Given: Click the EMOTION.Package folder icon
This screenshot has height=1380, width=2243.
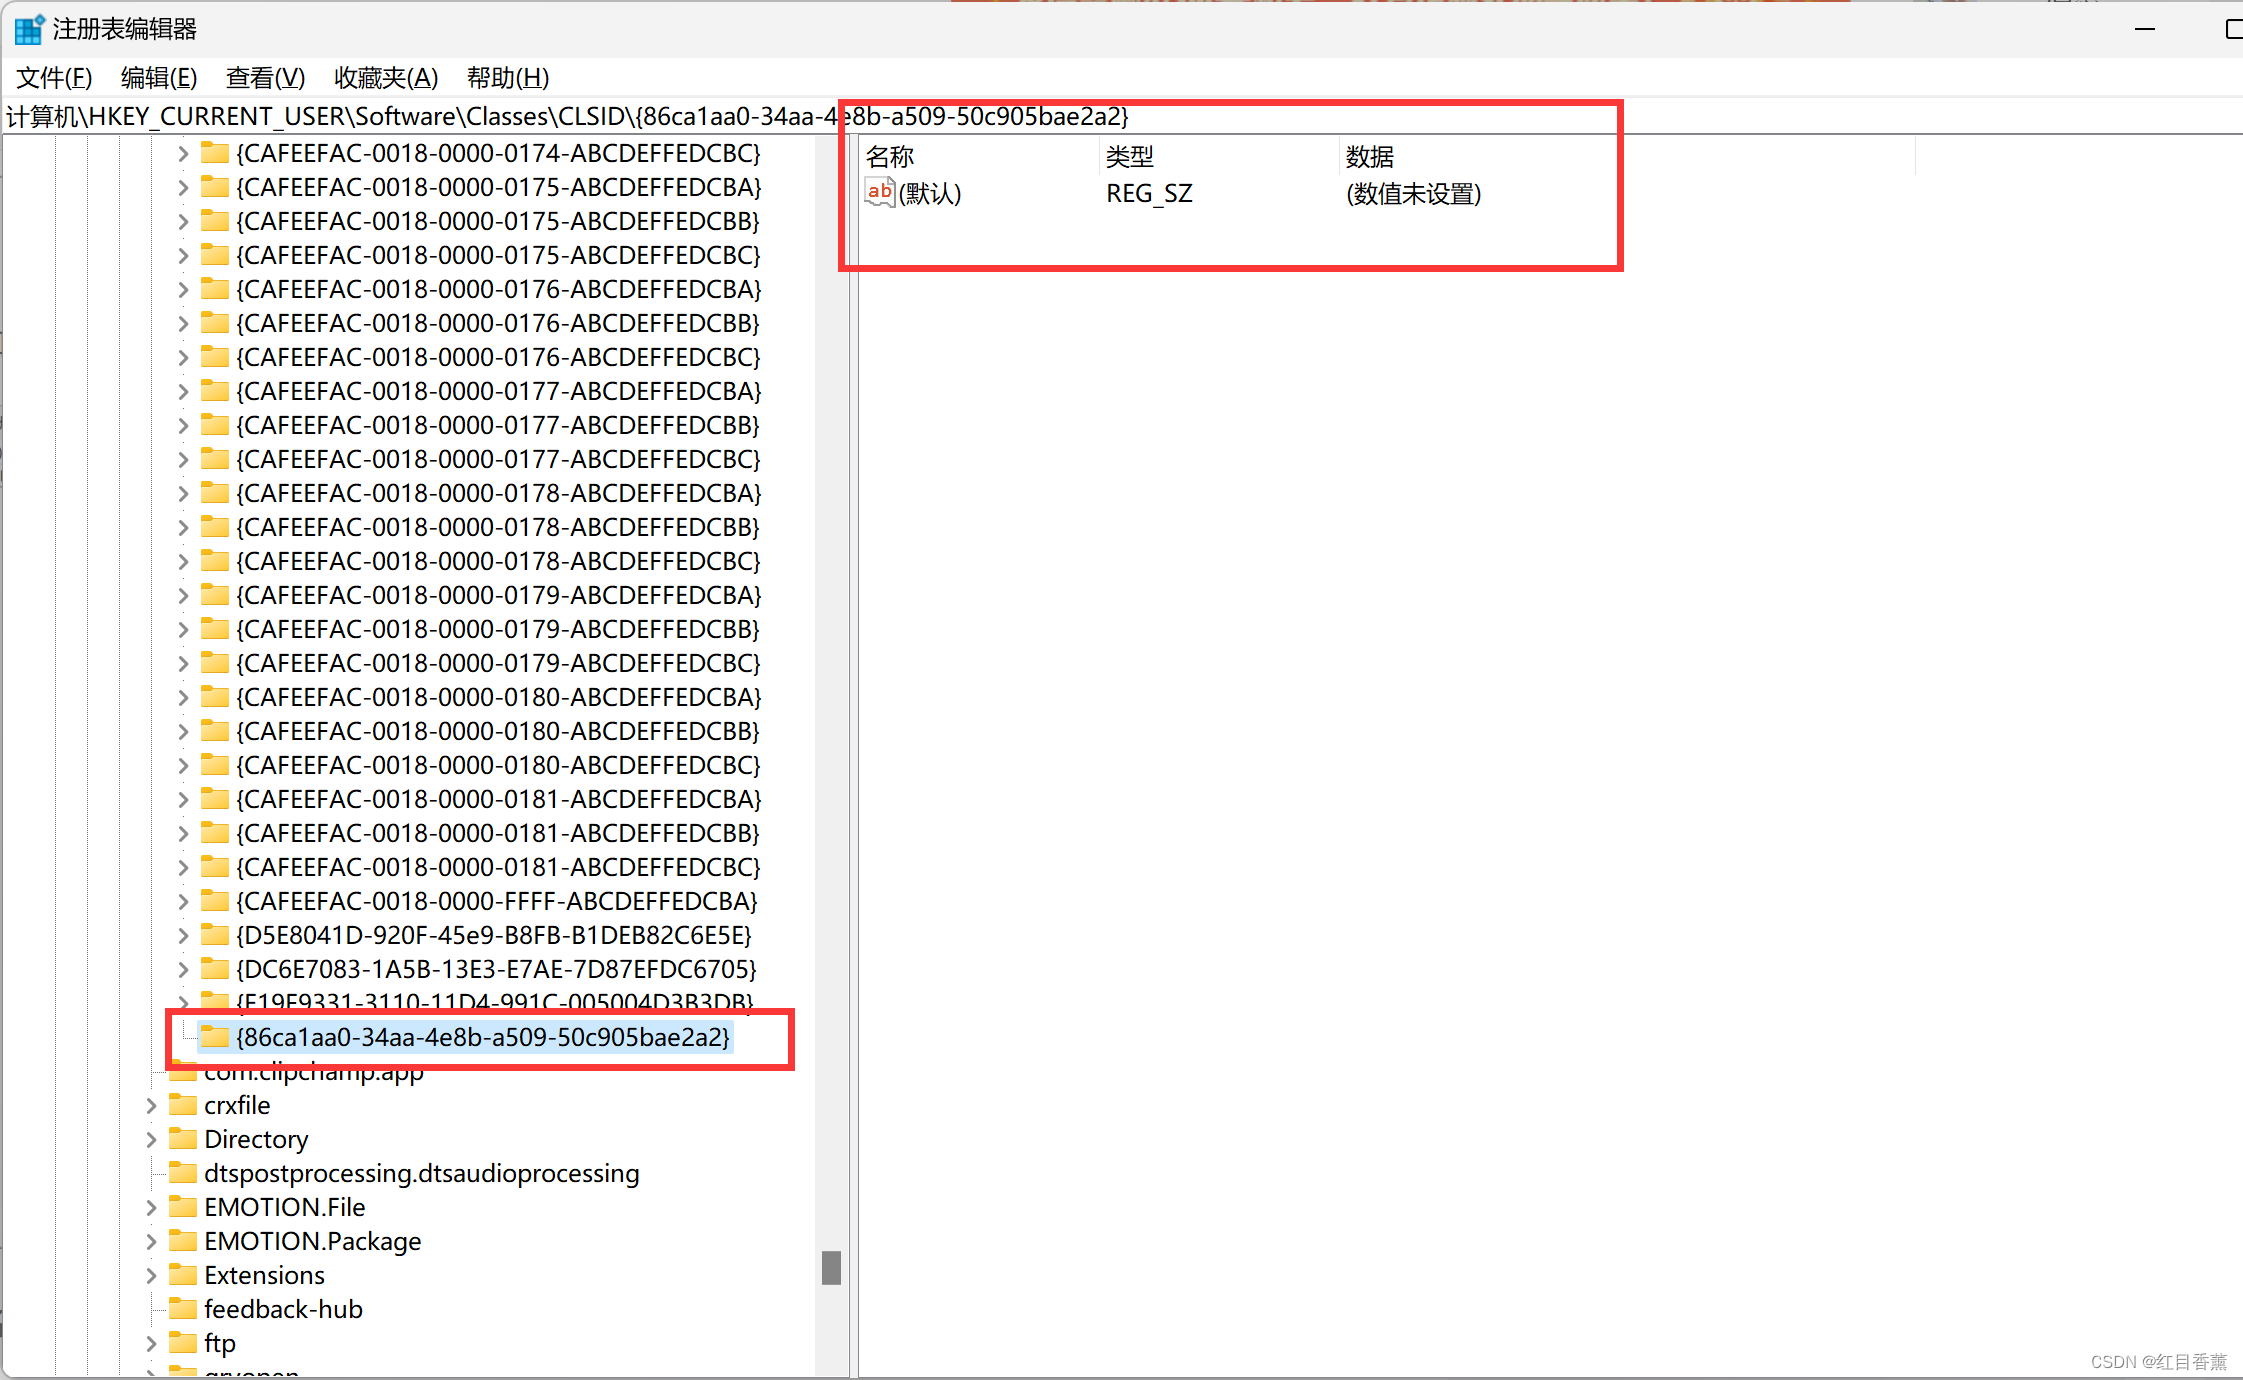Looking at the screenshot, I should coord(182,1241).
